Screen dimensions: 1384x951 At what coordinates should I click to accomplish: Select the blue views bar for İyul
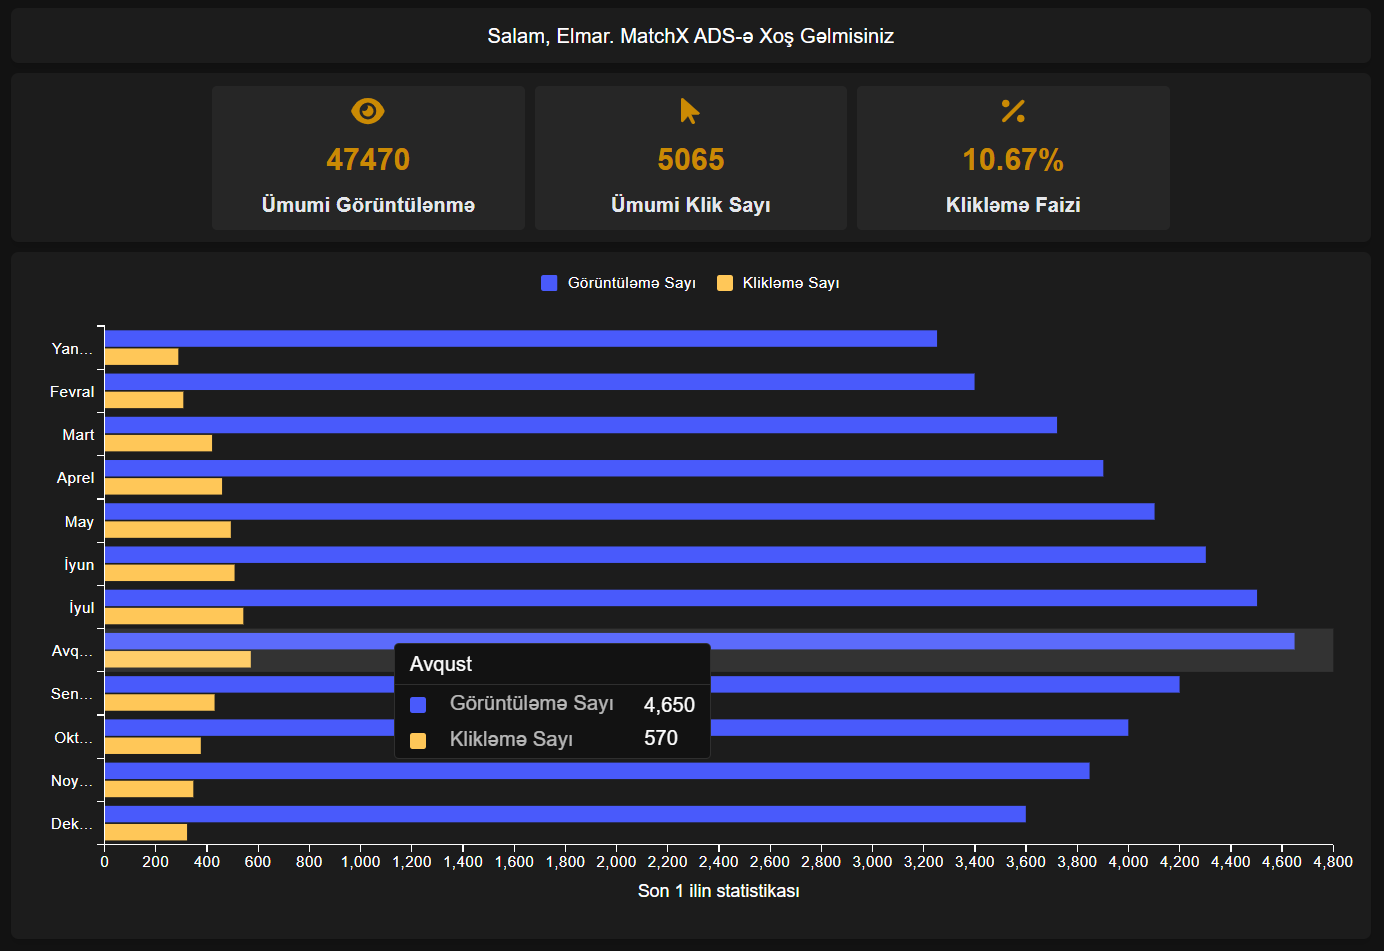680,598
